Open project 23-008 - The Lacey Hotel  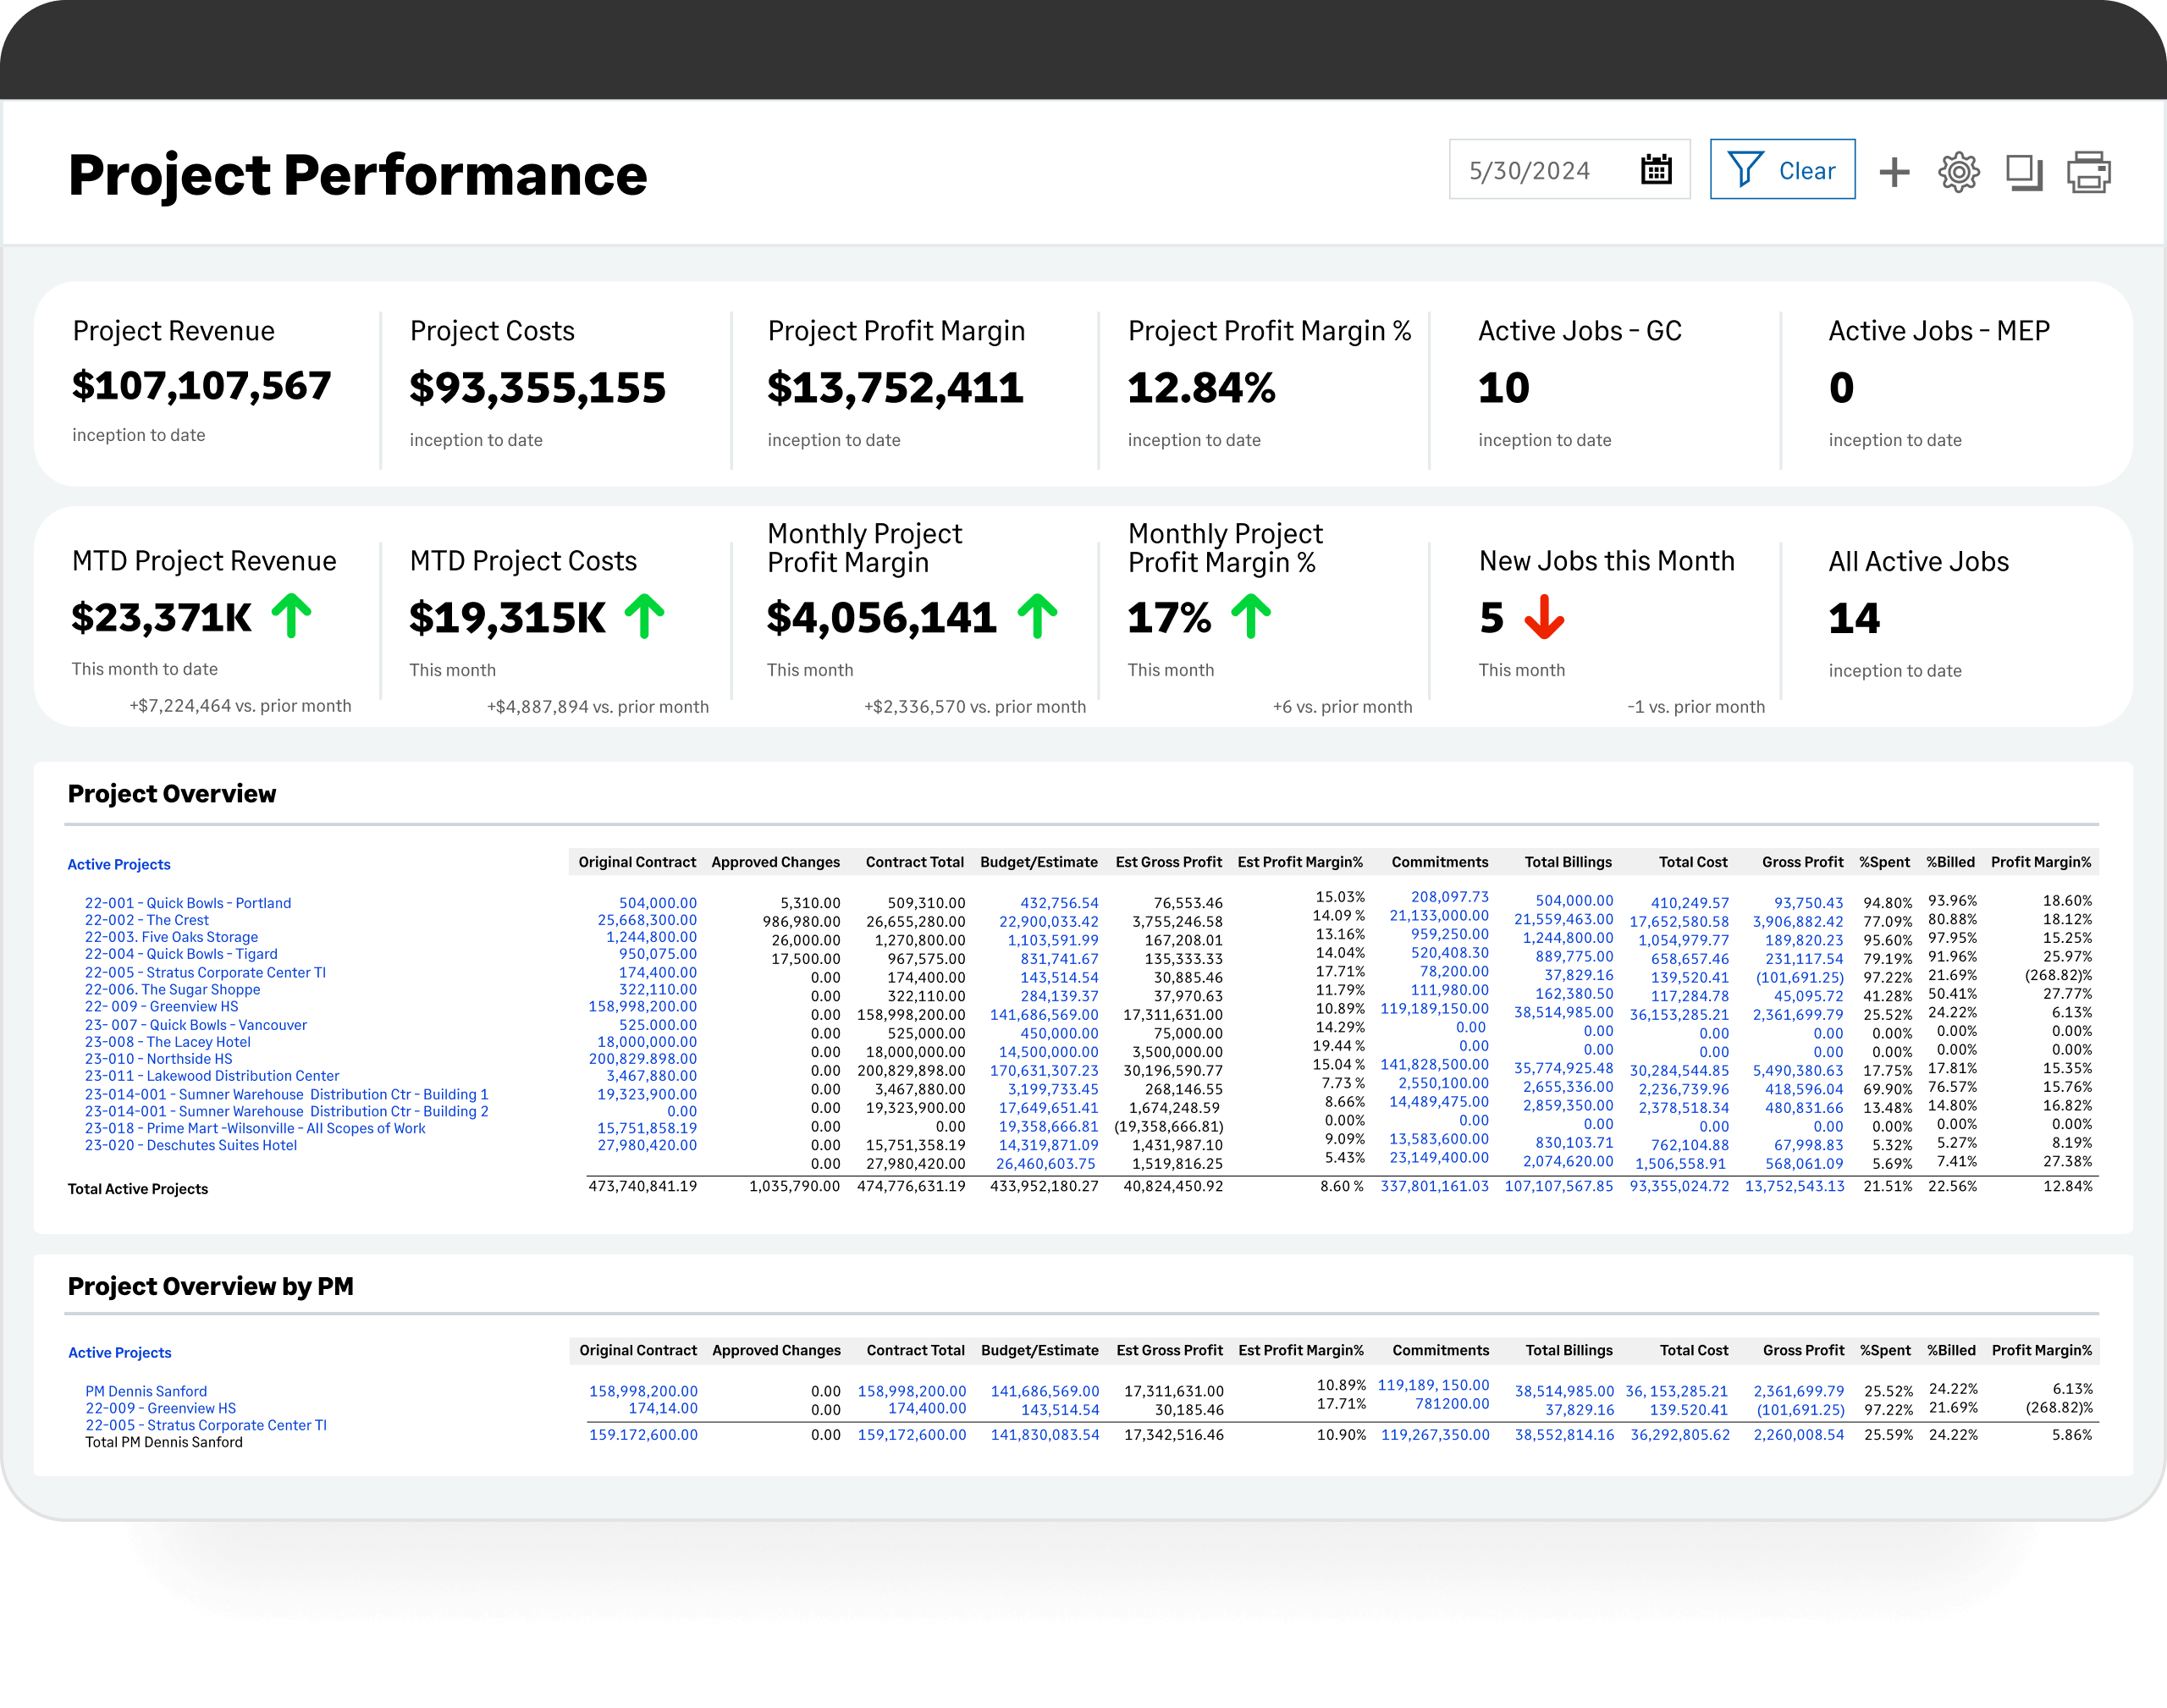pyautogui.click(x=167, y=1042)
